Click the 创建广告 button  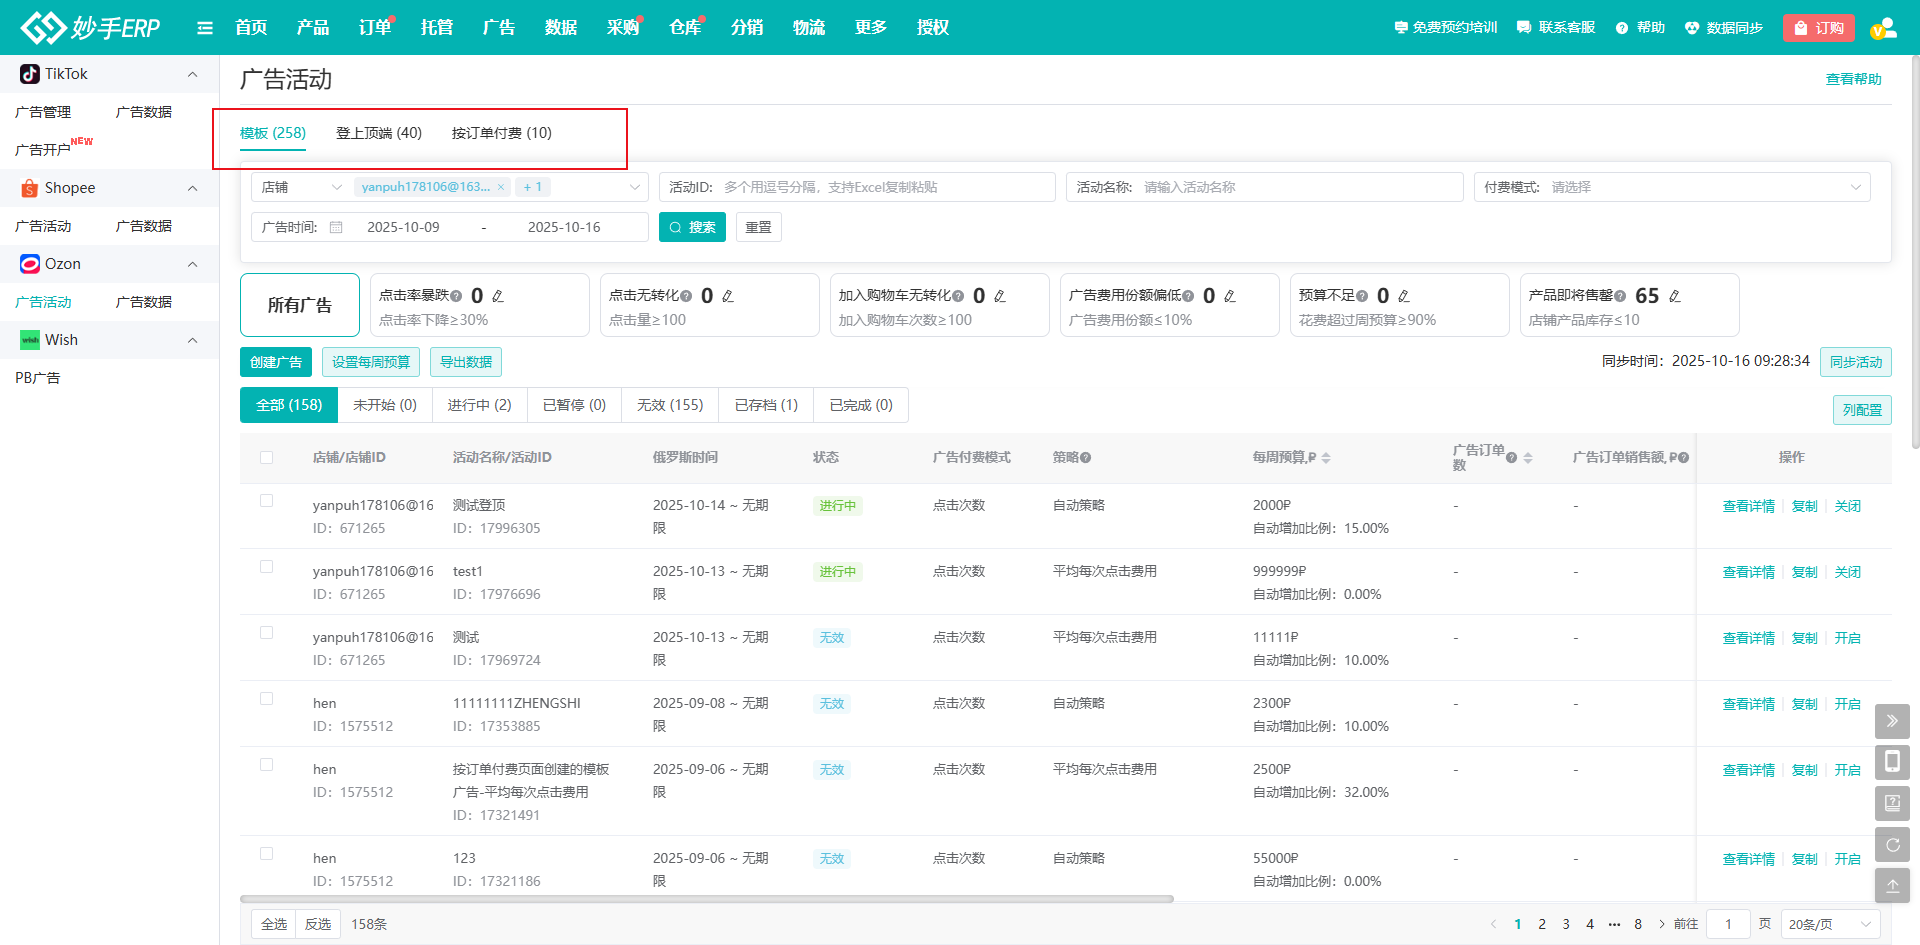[x=276, y=362]
